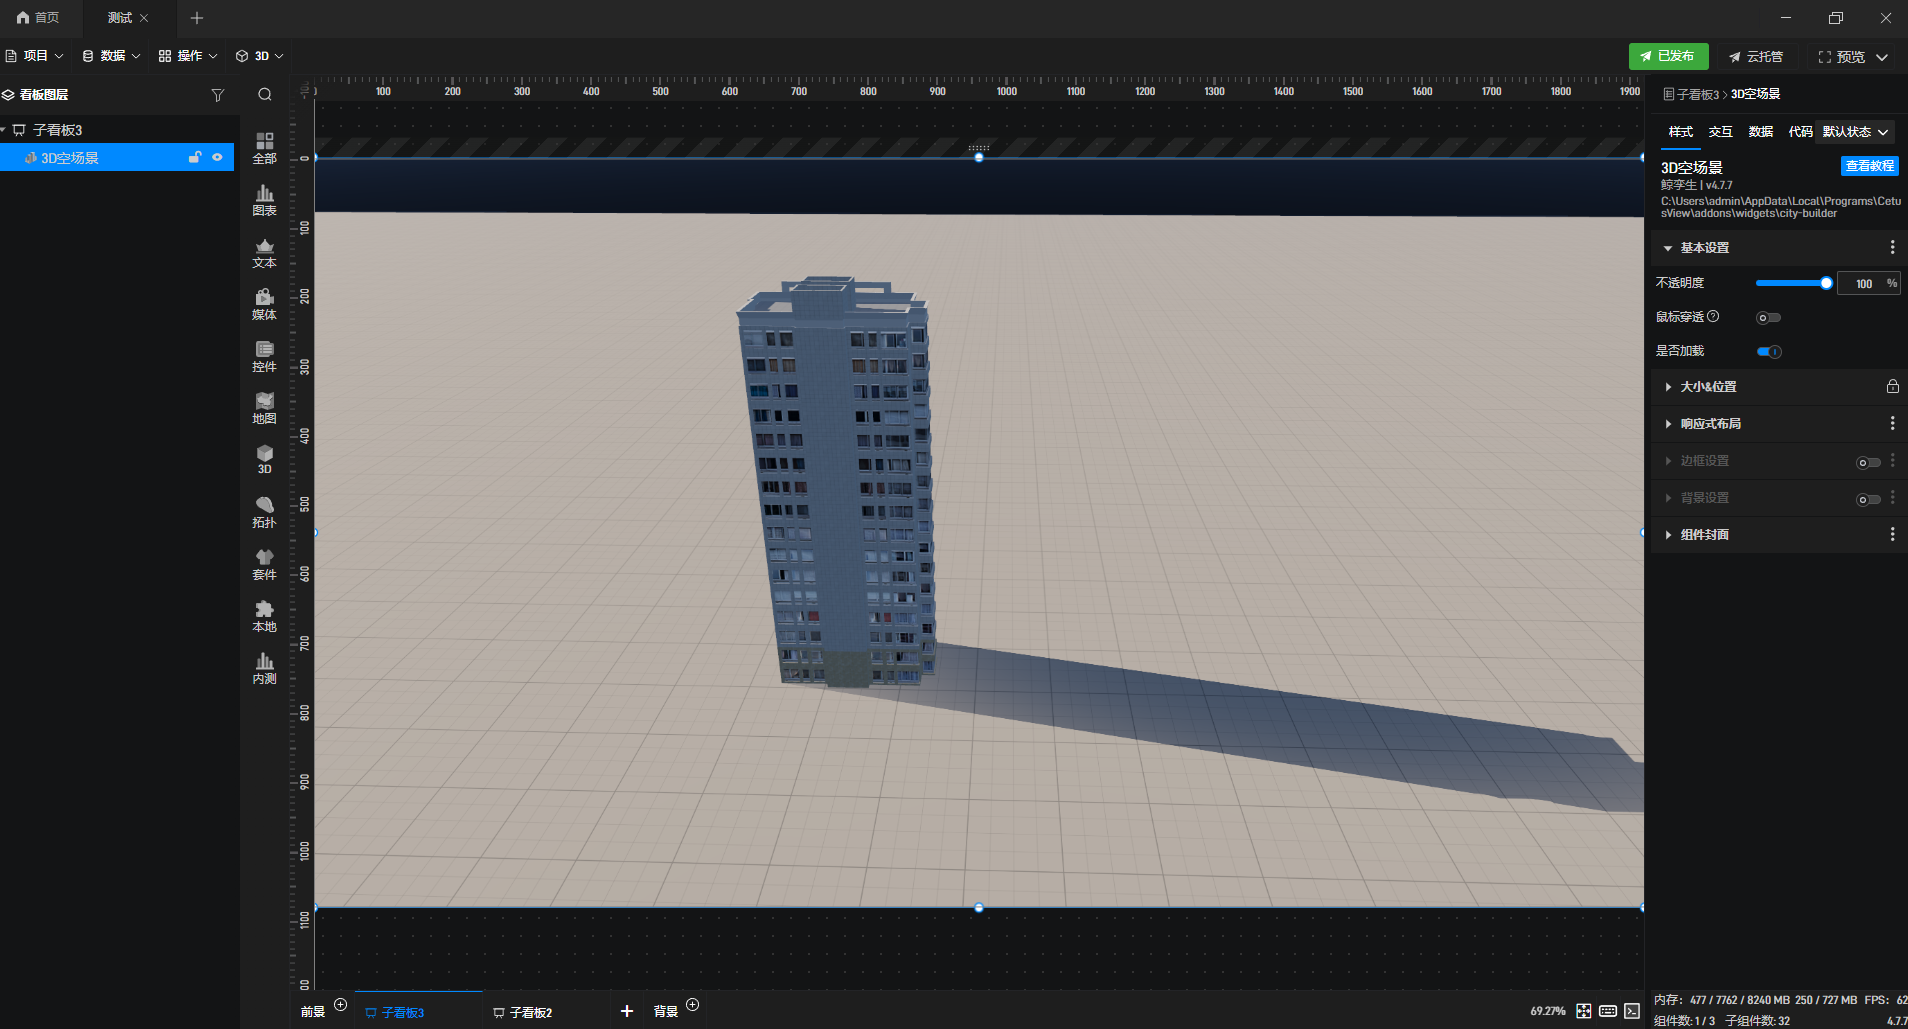1908x1029 pixels.
Task: Select the 3D空场景 layer row
Action: [x=117, y=157]
